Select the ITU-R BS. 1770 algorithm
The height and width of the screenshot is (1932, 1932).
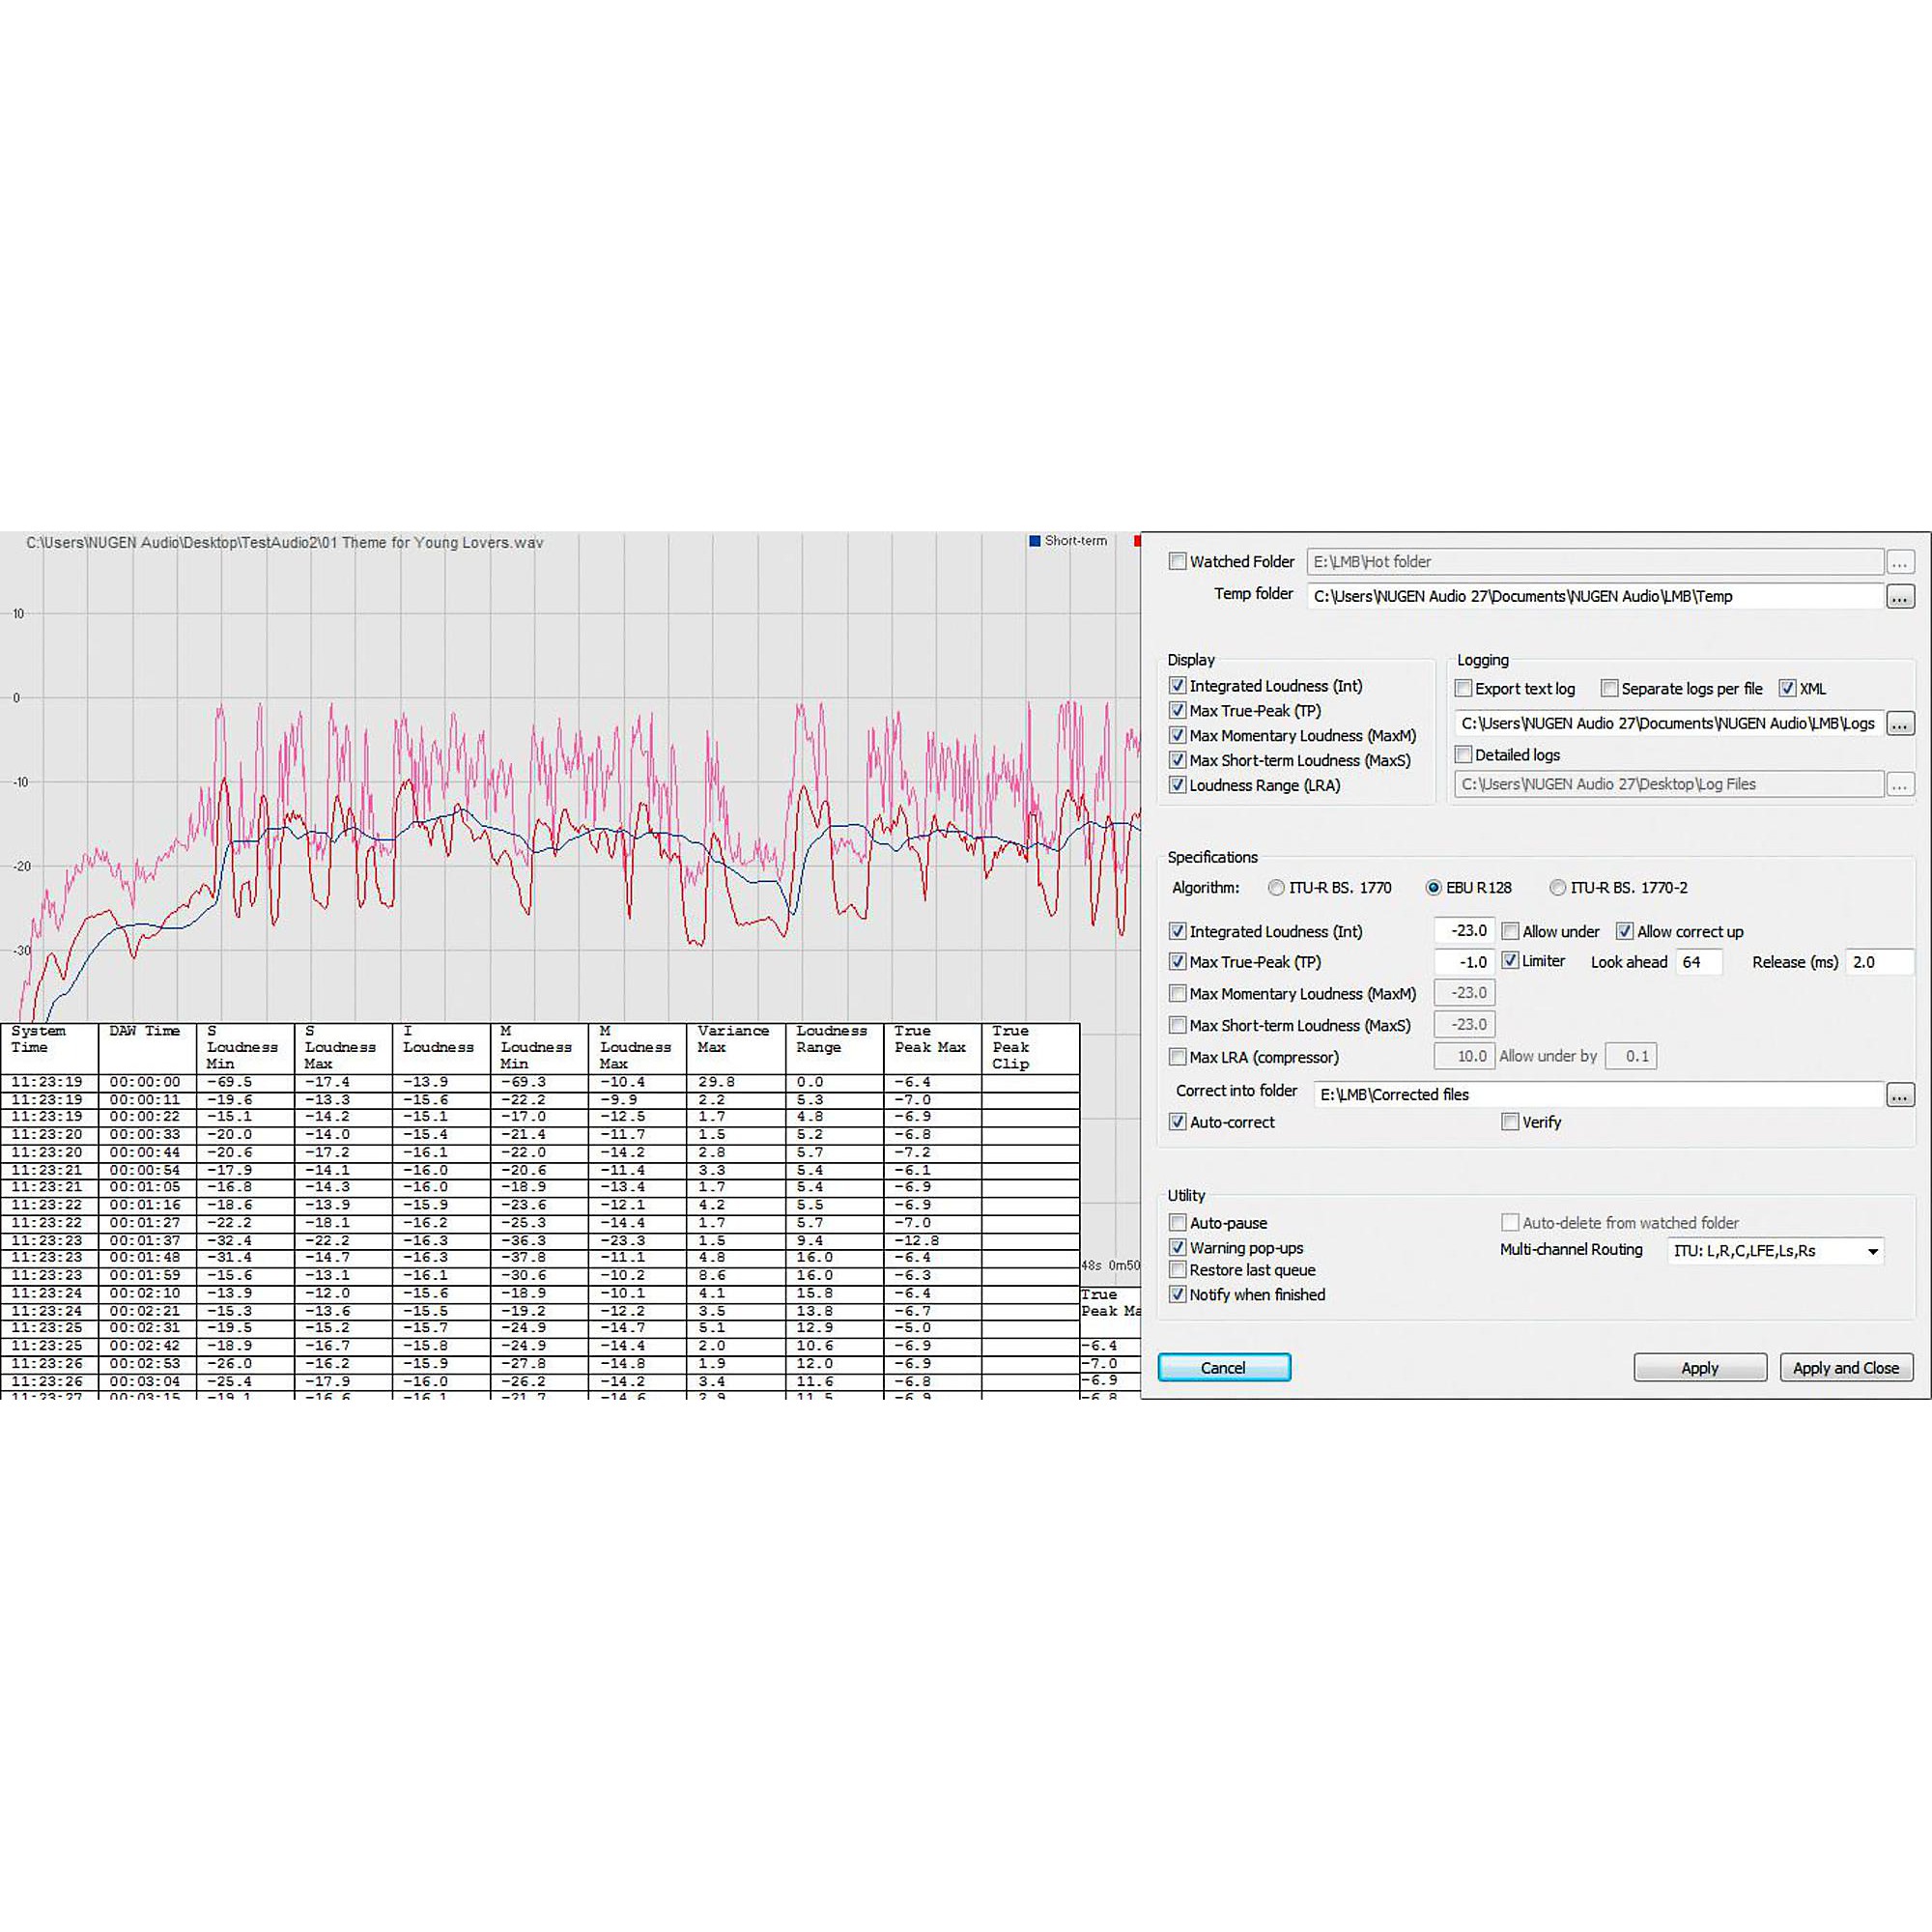[x=1276, y=888]
